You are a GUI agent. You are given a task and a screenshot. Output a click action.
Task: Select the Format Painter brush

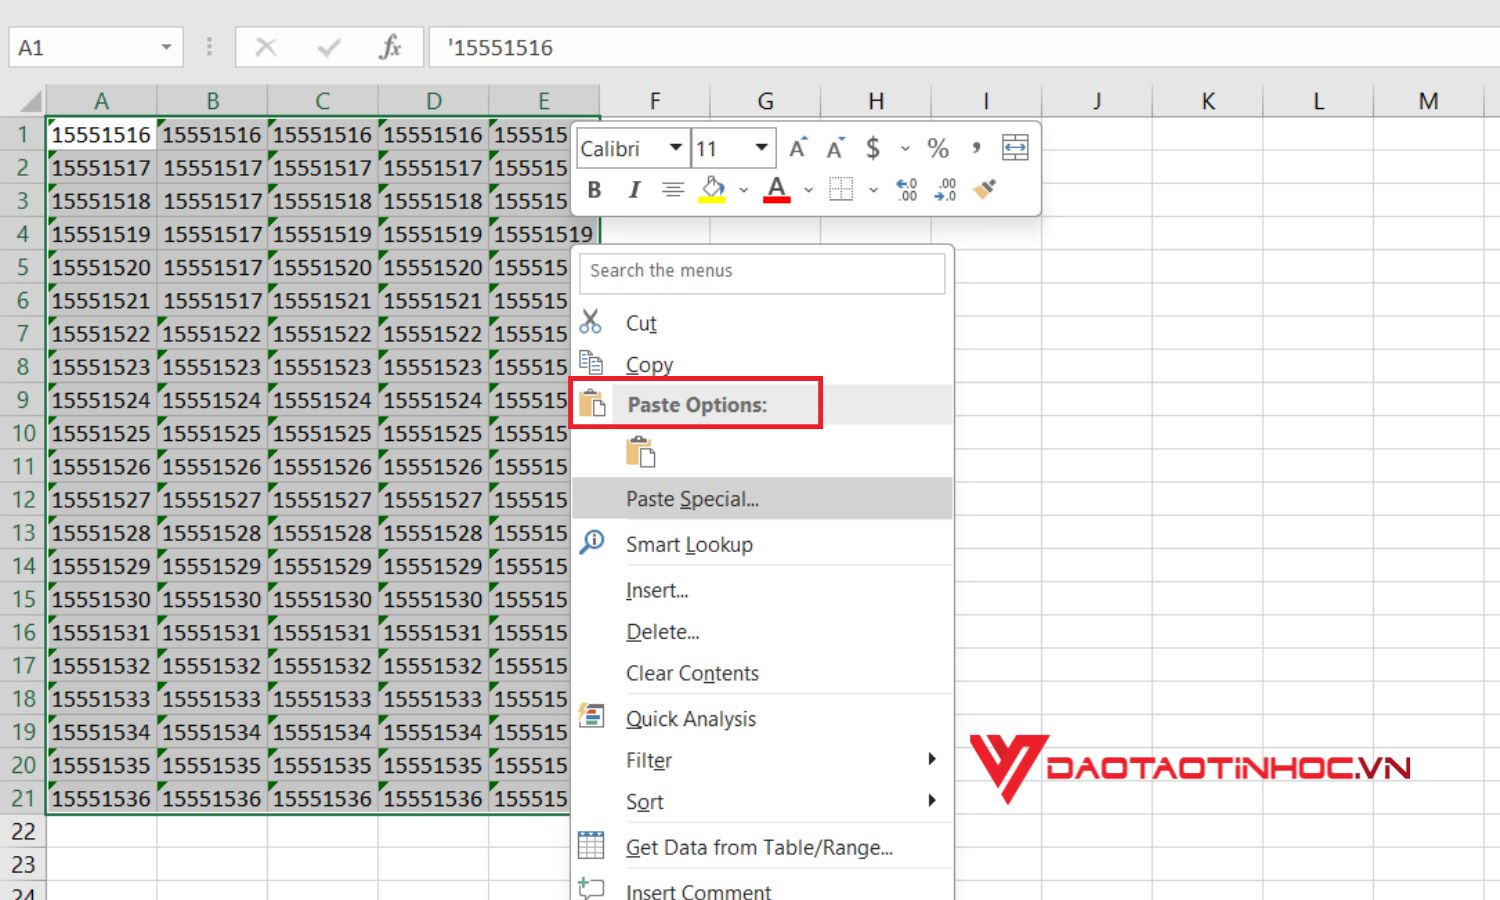(985, 189)
